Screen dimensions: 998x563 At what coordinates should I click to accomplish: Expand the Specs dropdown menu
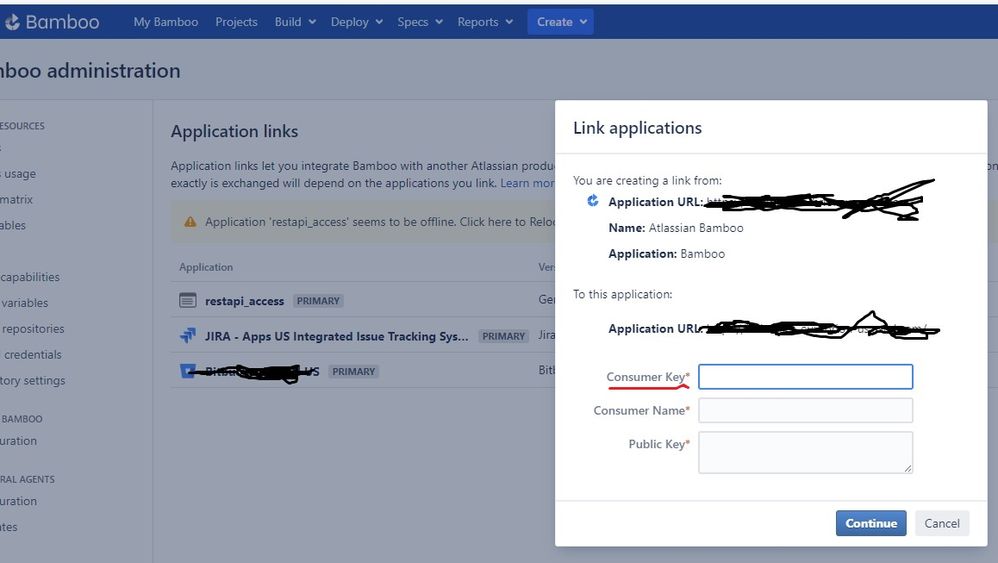tap(419, 22)
